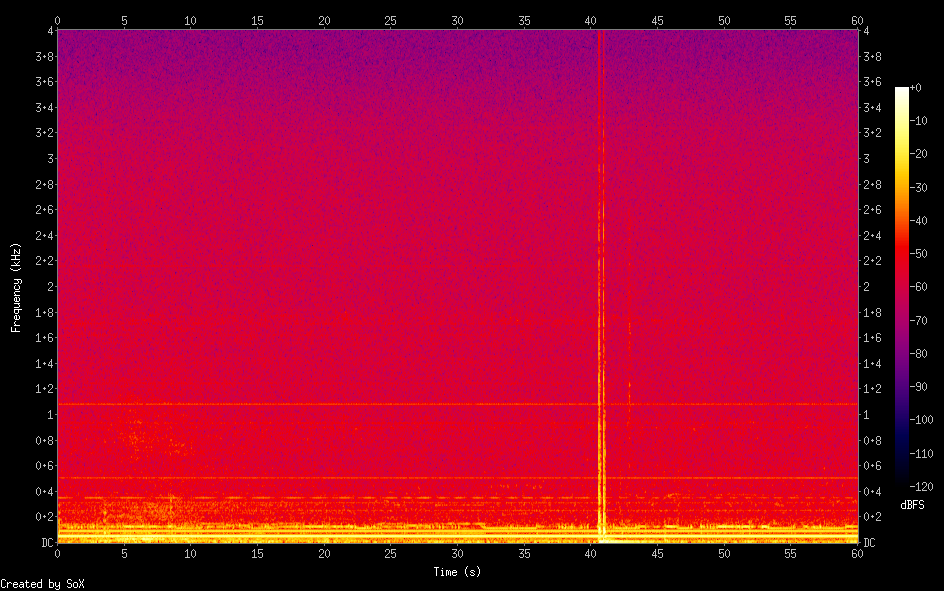Viewport: 944px width, 591px height.
Task: Select the "-120" color scale value
Action: point(922,487)
